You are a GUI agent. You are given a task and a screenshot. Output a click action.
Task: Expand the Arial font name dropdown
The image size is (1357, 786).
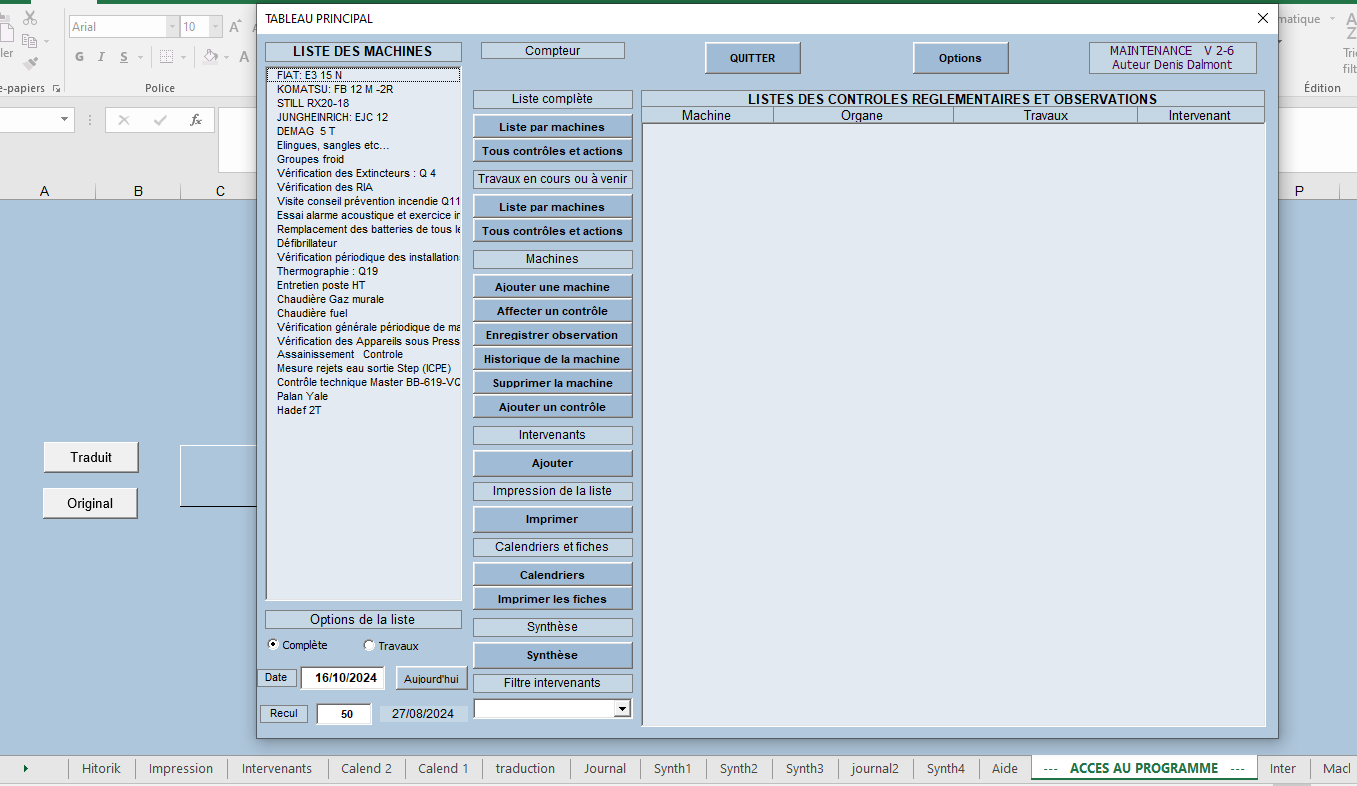click(x=173, y=27)
